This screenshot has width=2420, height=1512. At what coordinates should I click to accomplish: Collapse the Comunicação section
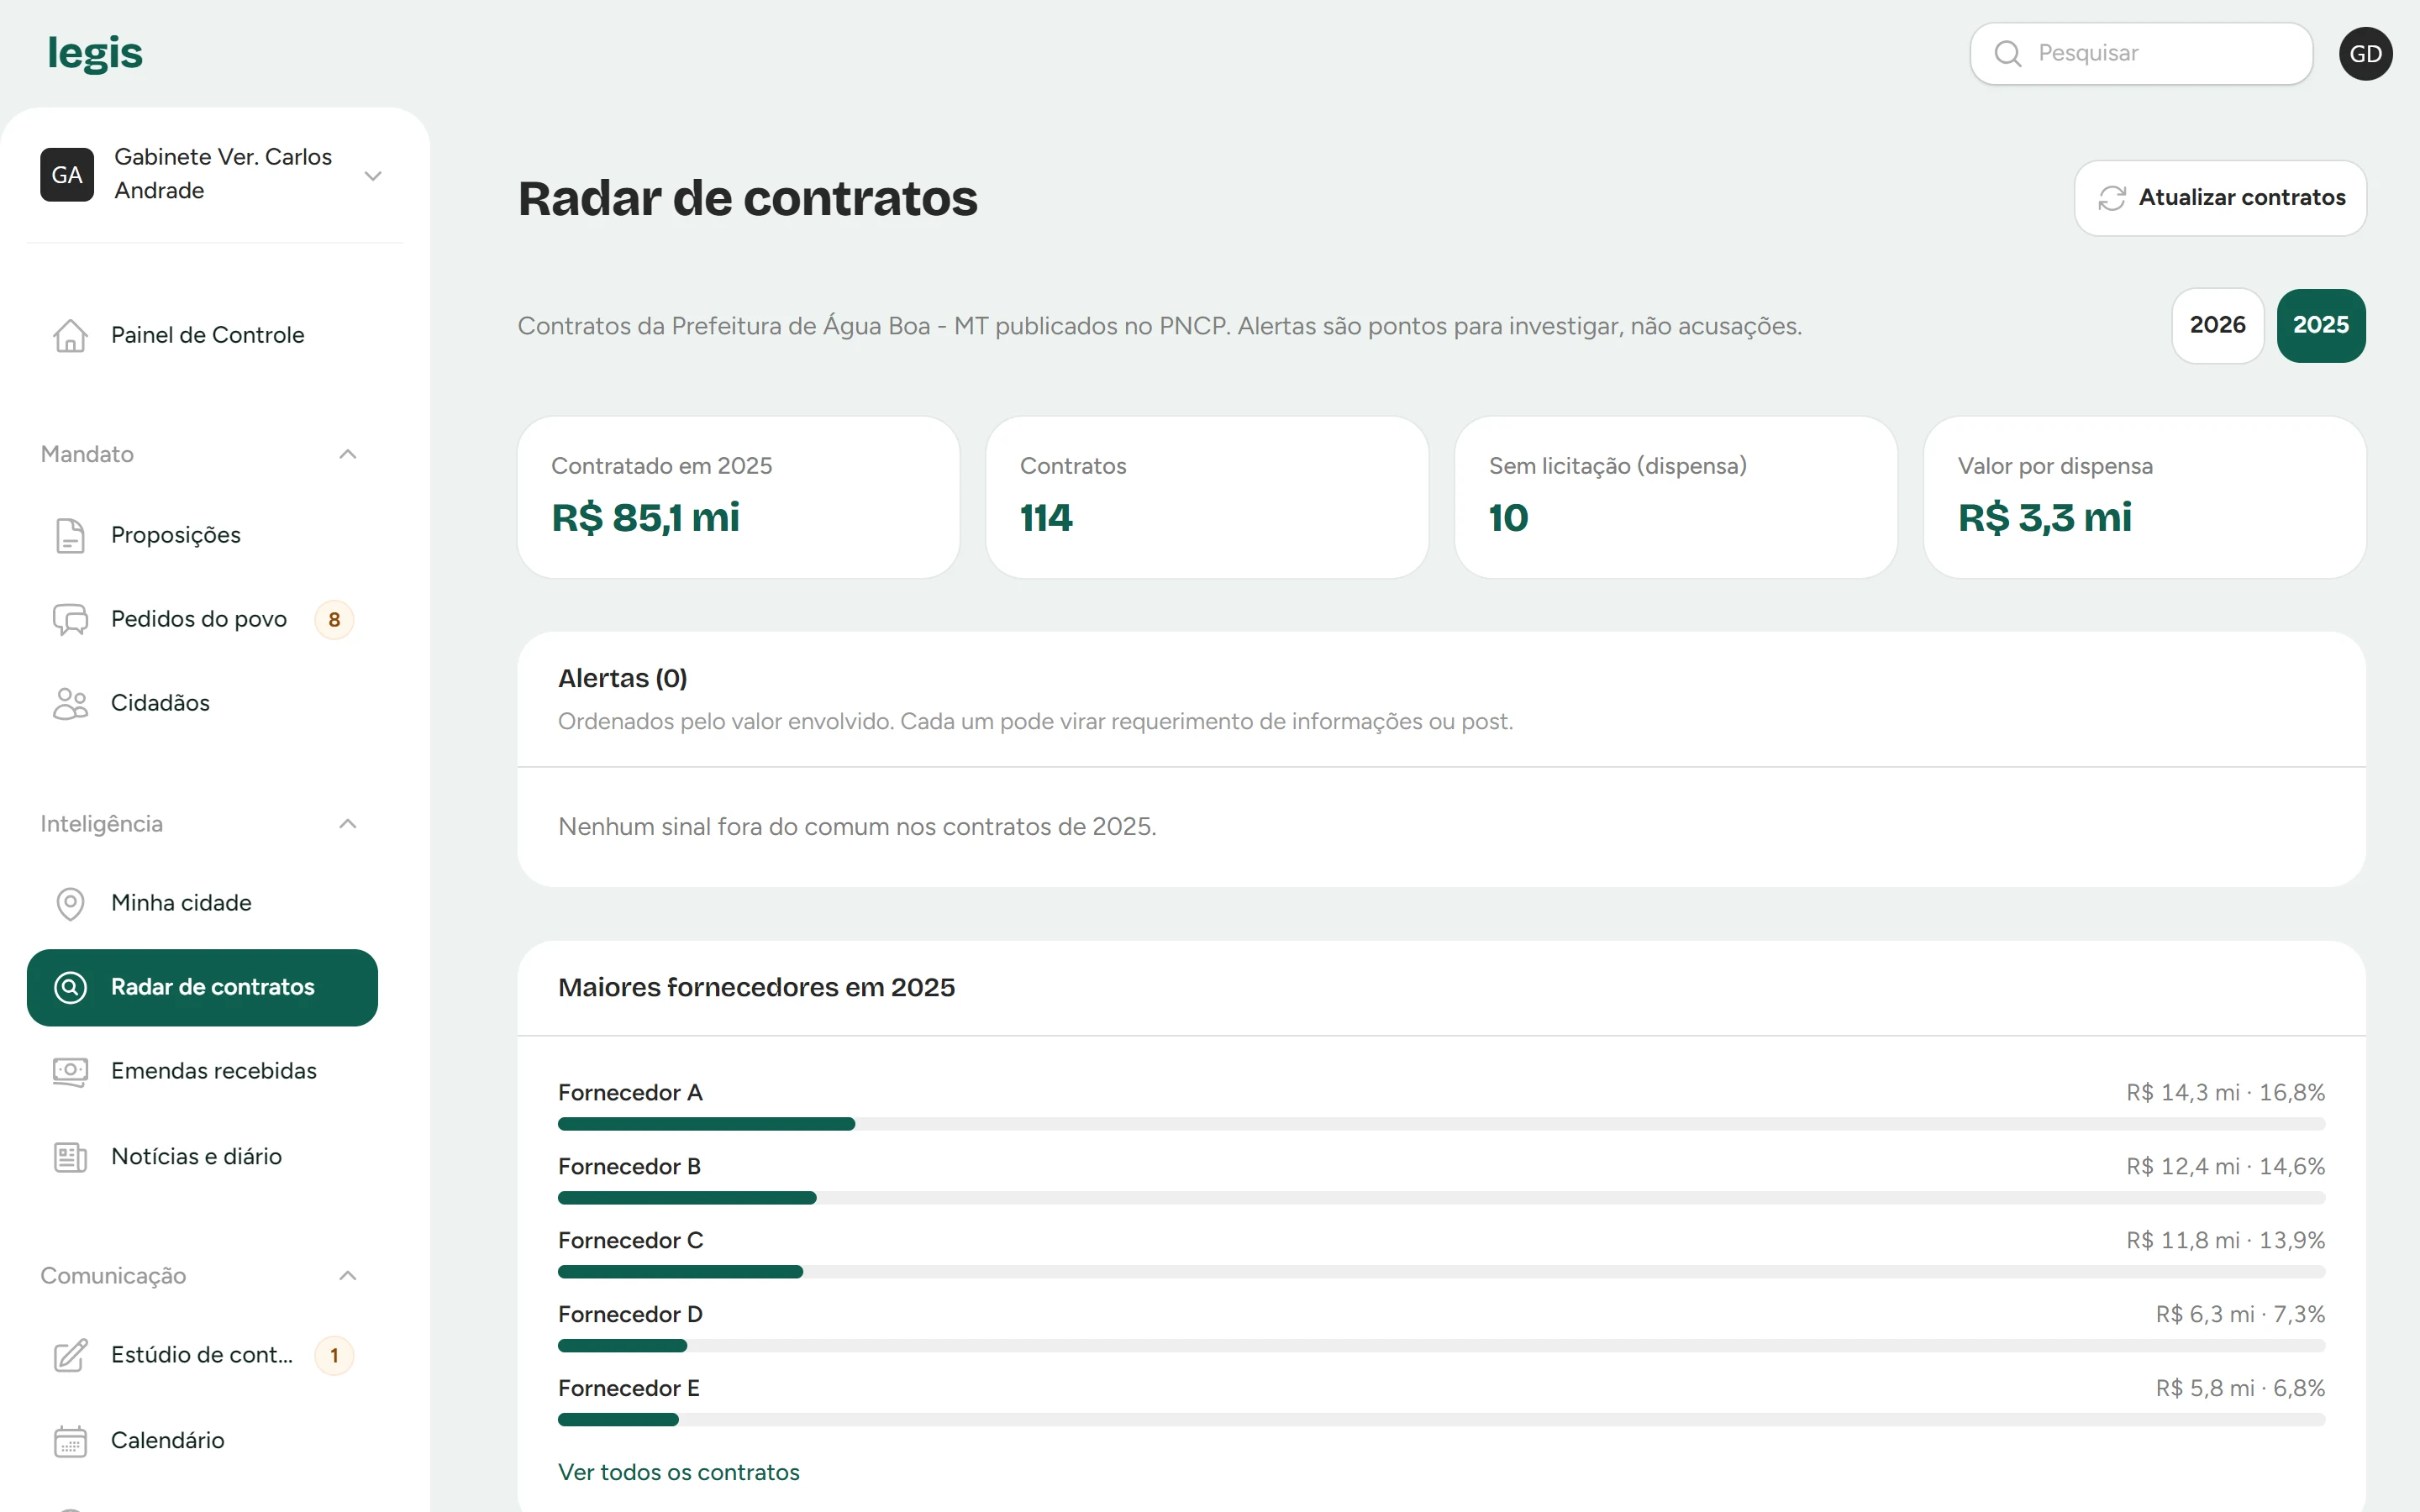(347, 1275)
